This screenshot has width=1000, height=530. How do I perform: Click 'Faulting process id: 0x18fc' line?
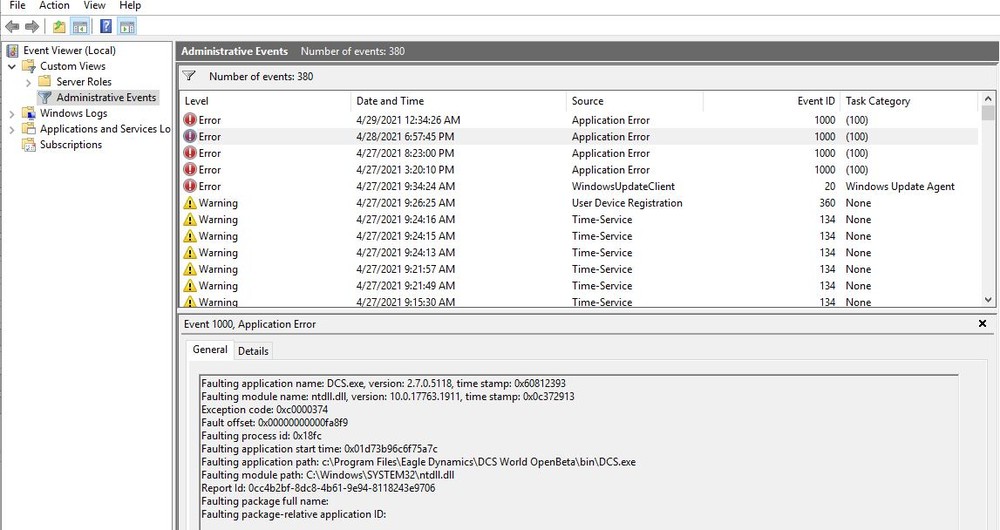pos(261,436)
